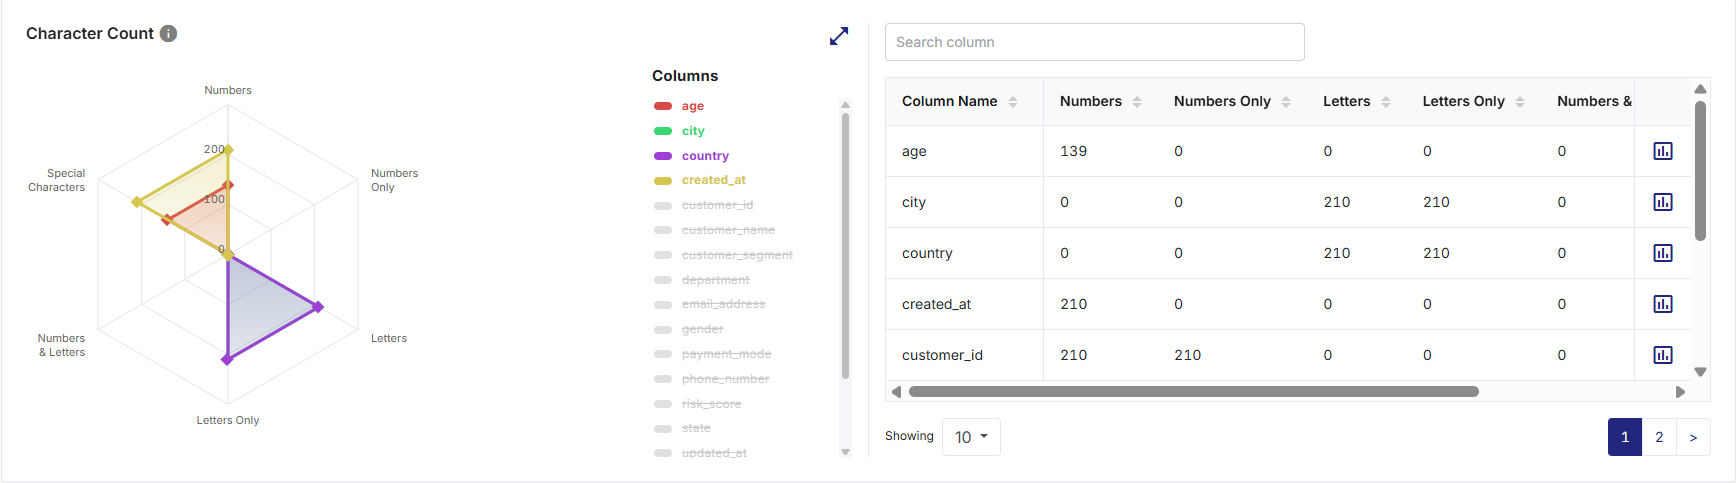
Task: Toggle country series in legend
Action: coord(691,156)
